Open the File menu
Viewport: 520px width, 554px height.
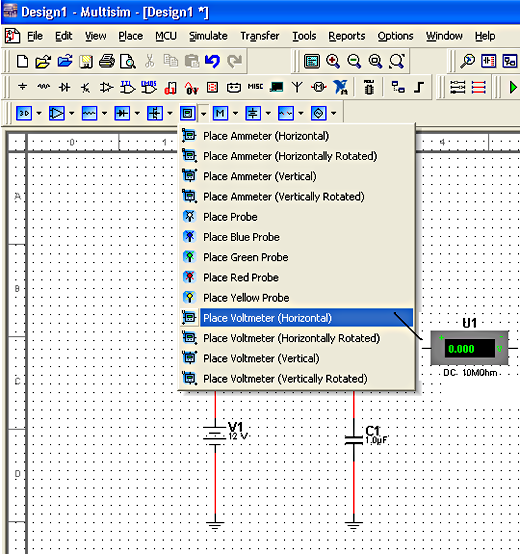[x=35, y=36]
